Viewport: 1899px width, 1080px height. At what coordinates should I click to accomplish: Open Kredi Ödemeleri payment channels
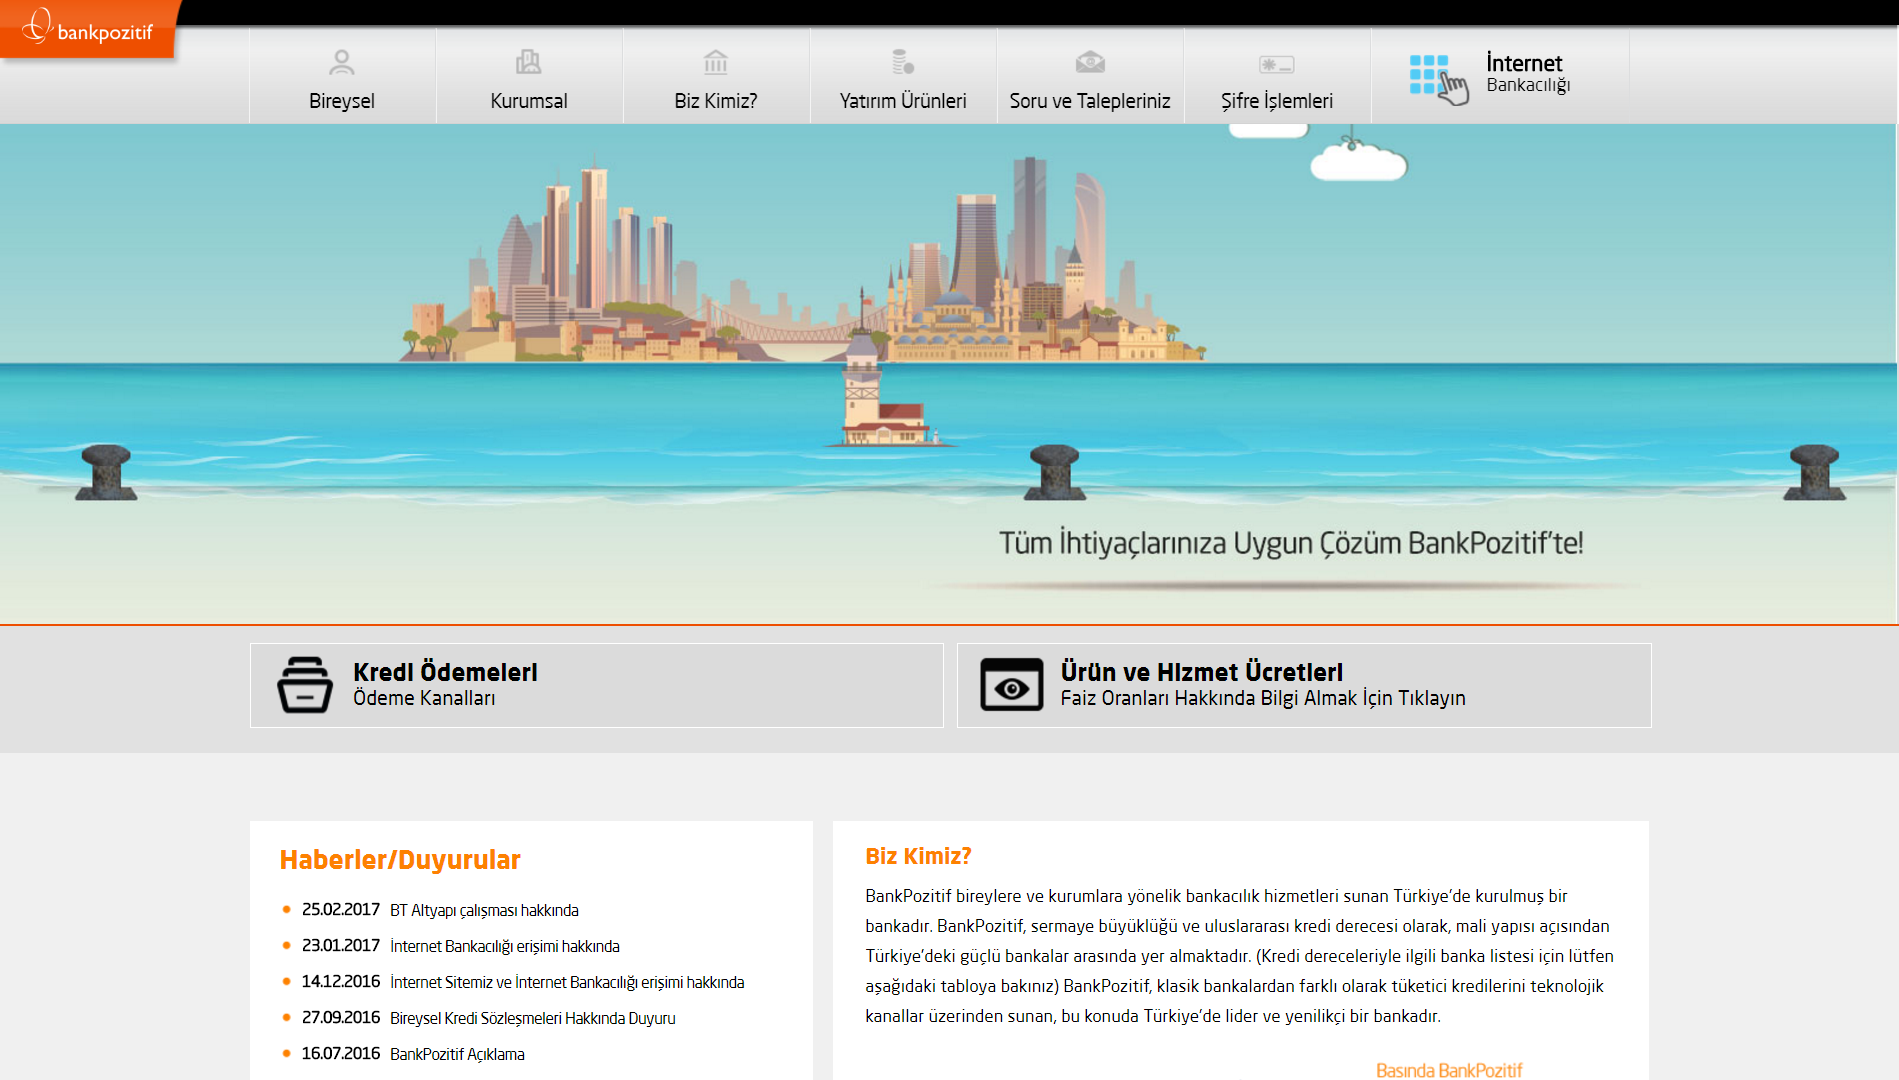(596, 685)
